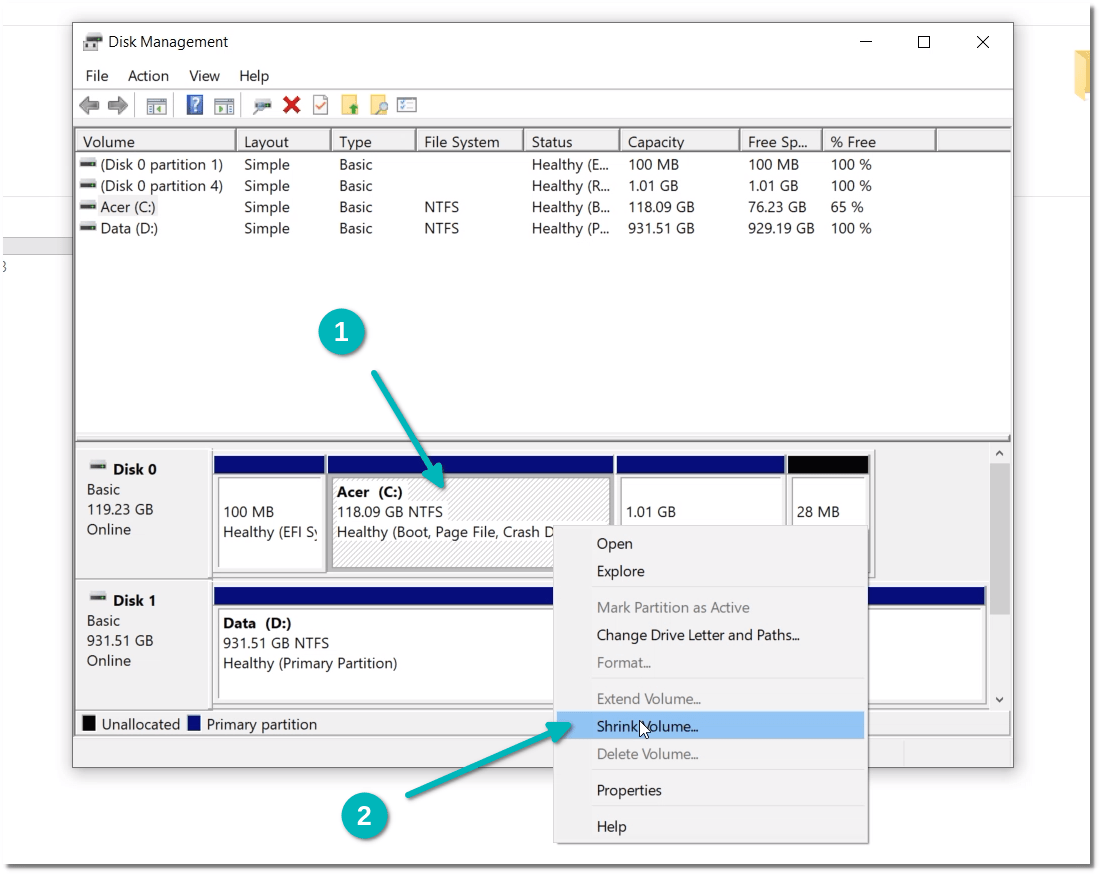Click the scroll down arrow in disk pane
Image resolution: width=1101 pixels, height=875 pixels.
tap(999, 700)
